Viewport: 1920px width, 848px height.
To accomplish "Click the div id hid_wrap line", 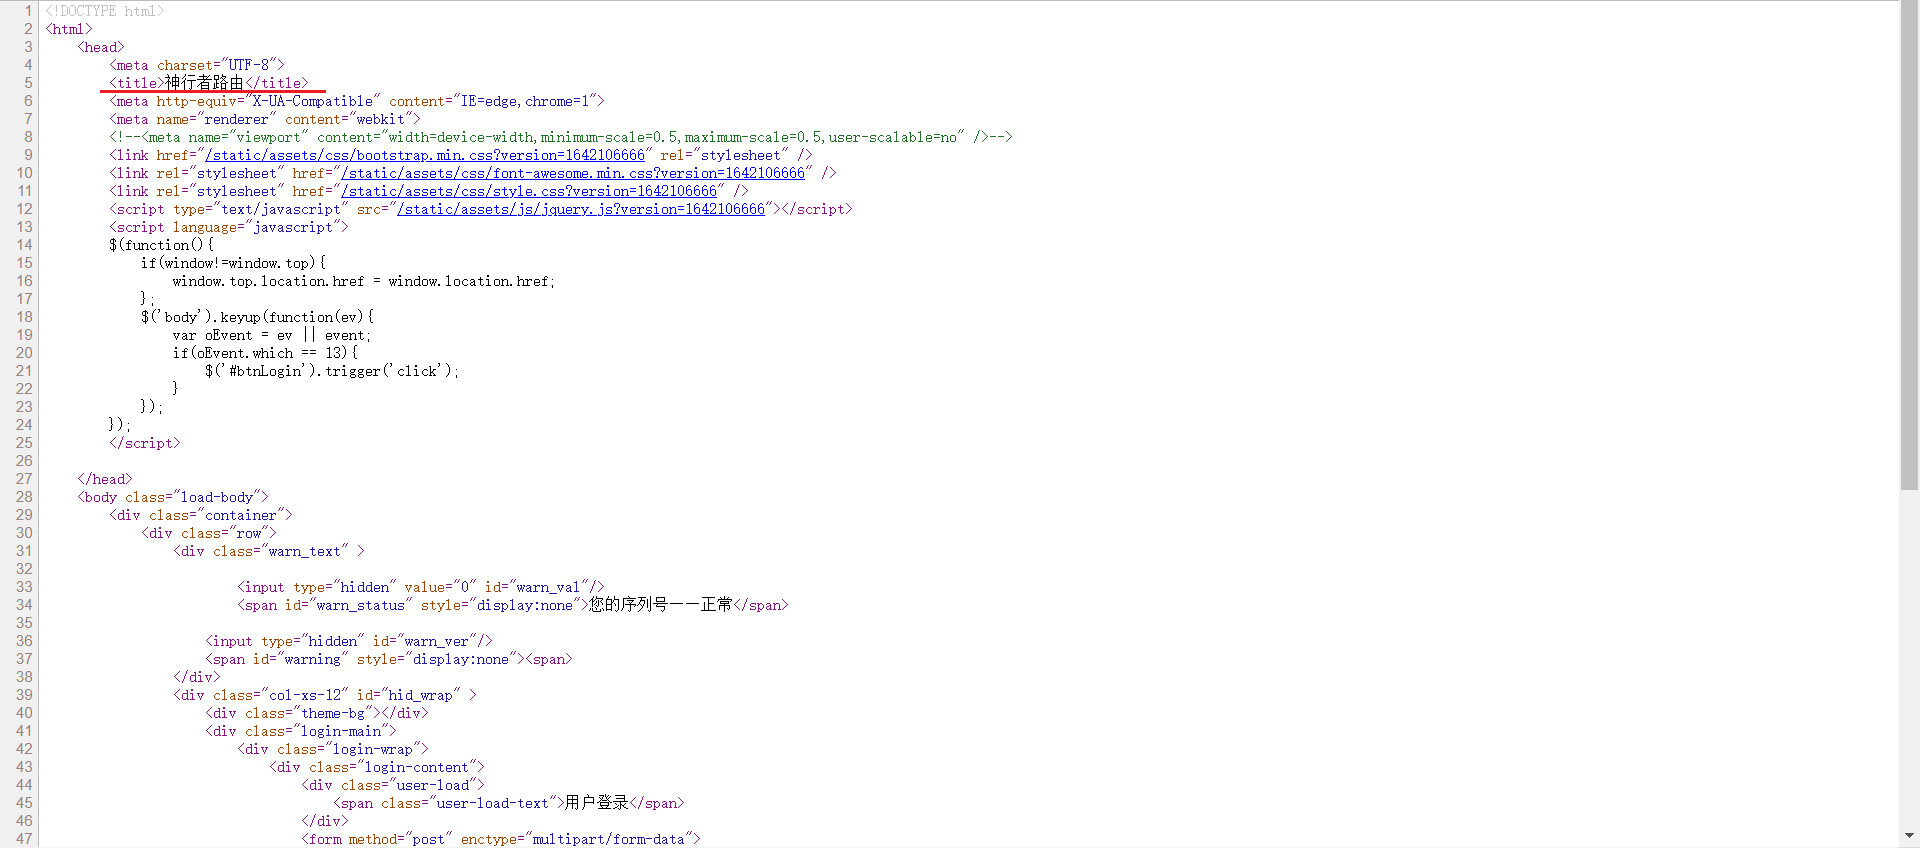I will coord(325,695).
